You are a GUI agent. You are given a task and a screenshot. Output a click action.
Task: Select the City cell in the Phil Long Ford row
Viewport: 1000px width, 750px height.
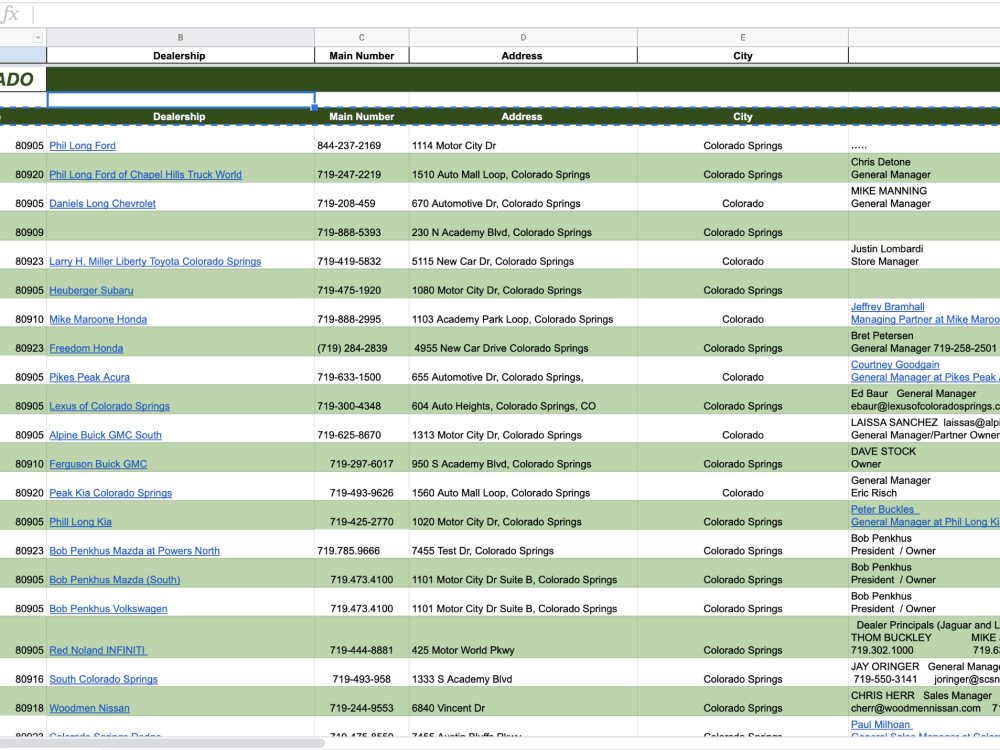(742, 140)
